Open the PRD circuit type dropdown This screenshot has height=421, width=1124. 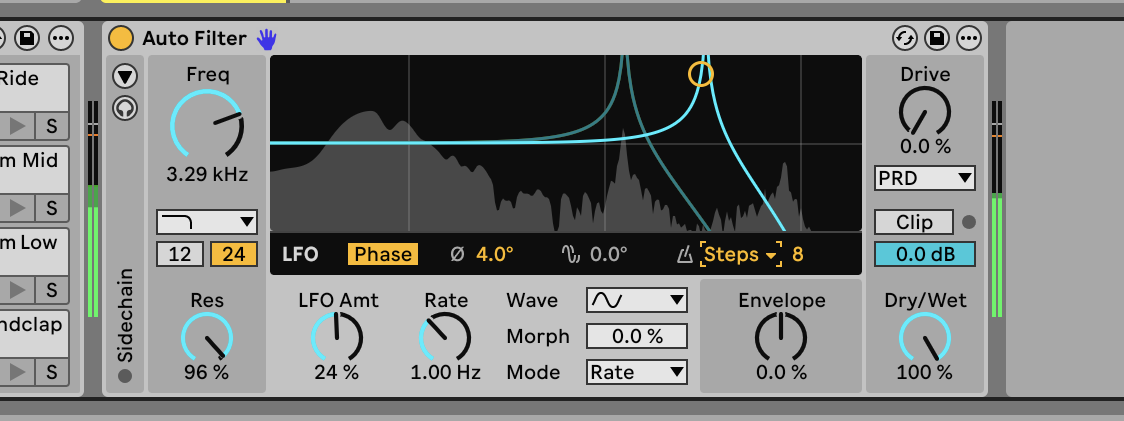point(925,178)
